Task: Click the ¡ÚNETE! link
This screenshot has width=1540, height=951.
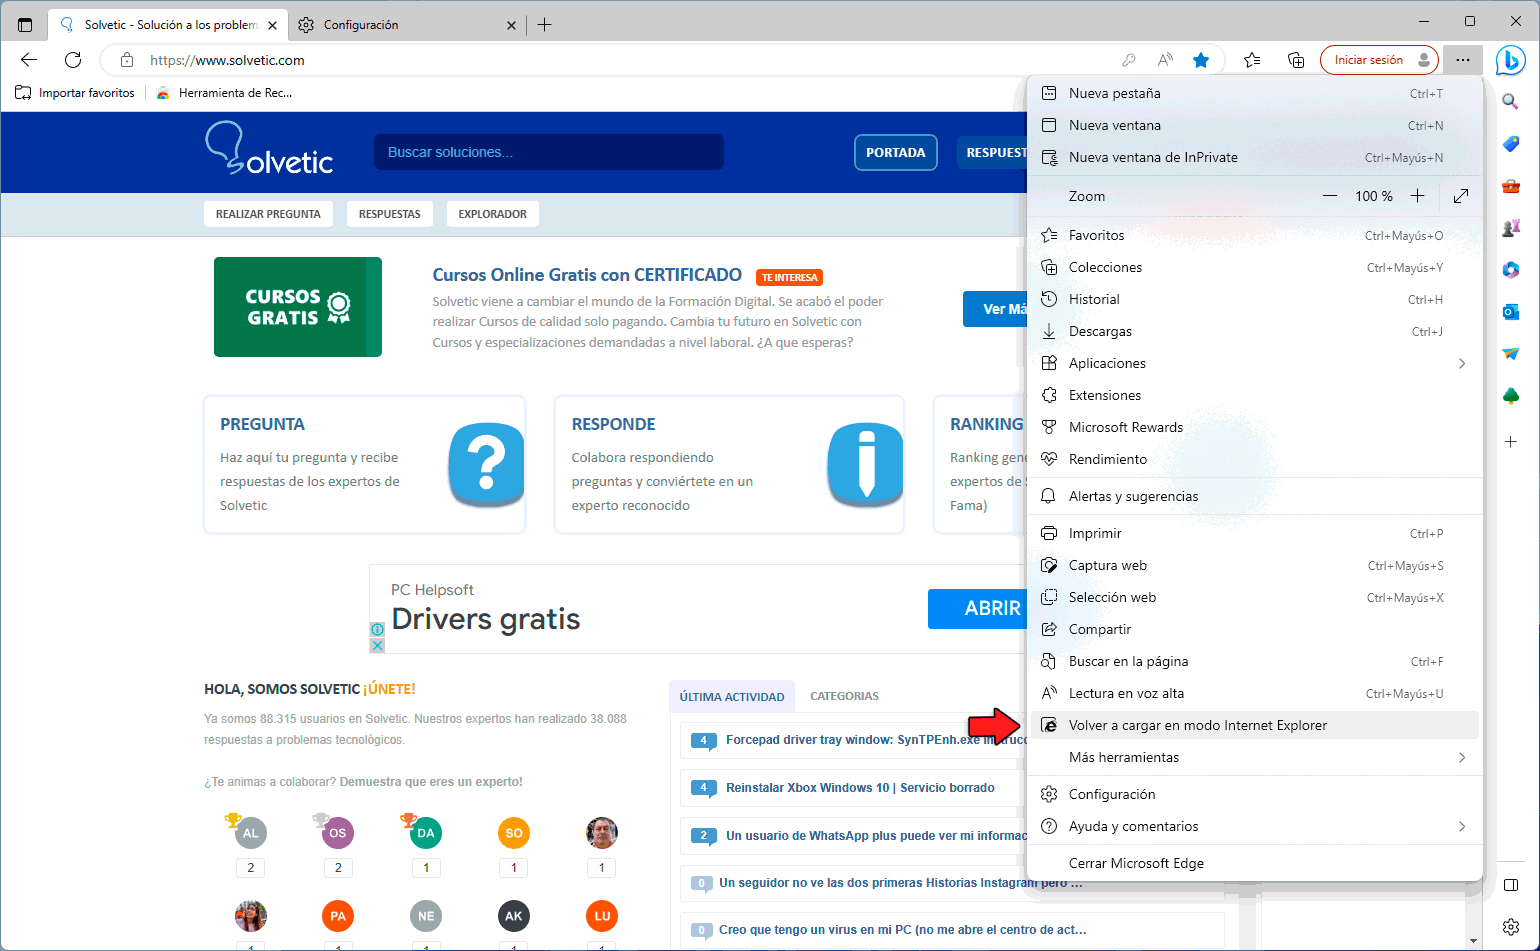Action: click(389, 689)
